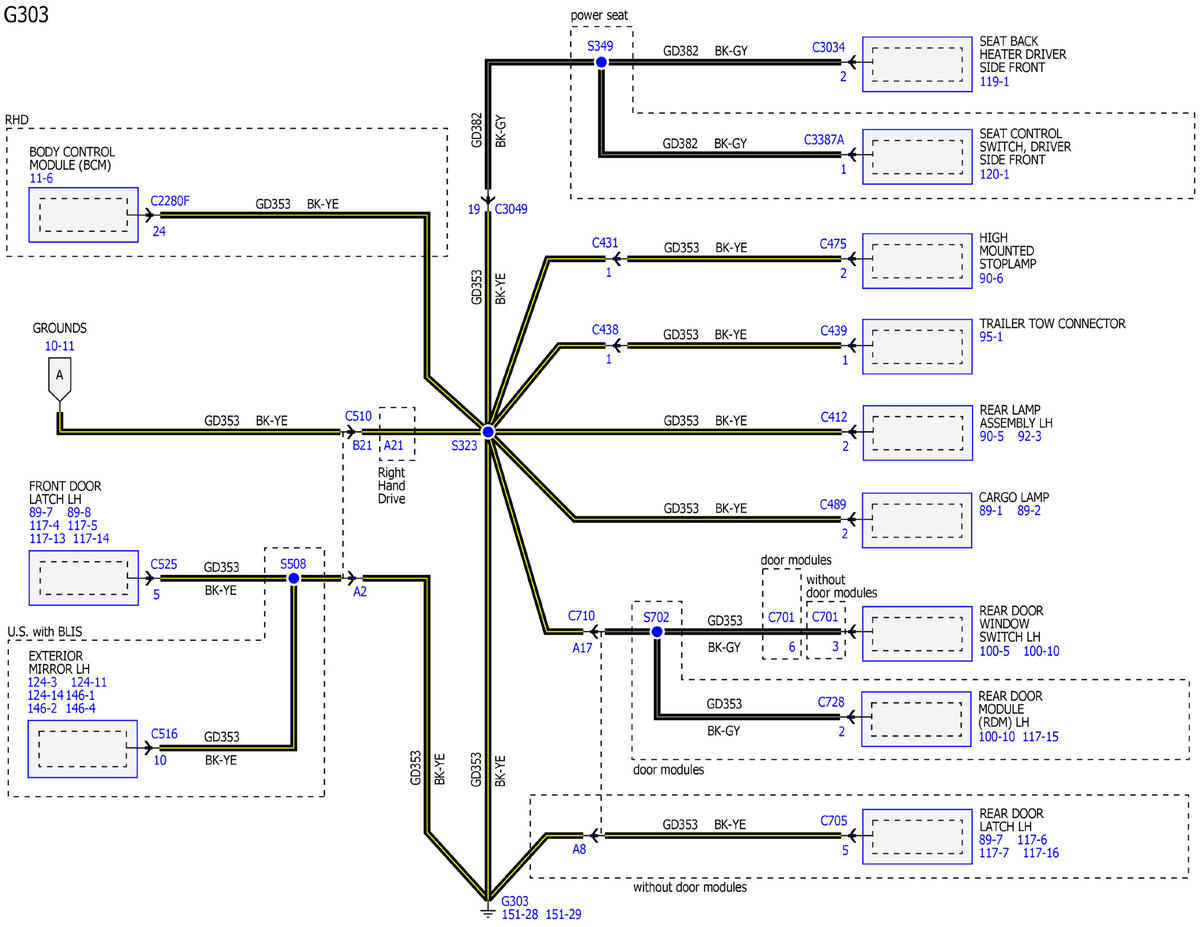The width and height of the screenshot is (1200, 927).
Task: Click the S702 splice dot
Action: [657, 632]
